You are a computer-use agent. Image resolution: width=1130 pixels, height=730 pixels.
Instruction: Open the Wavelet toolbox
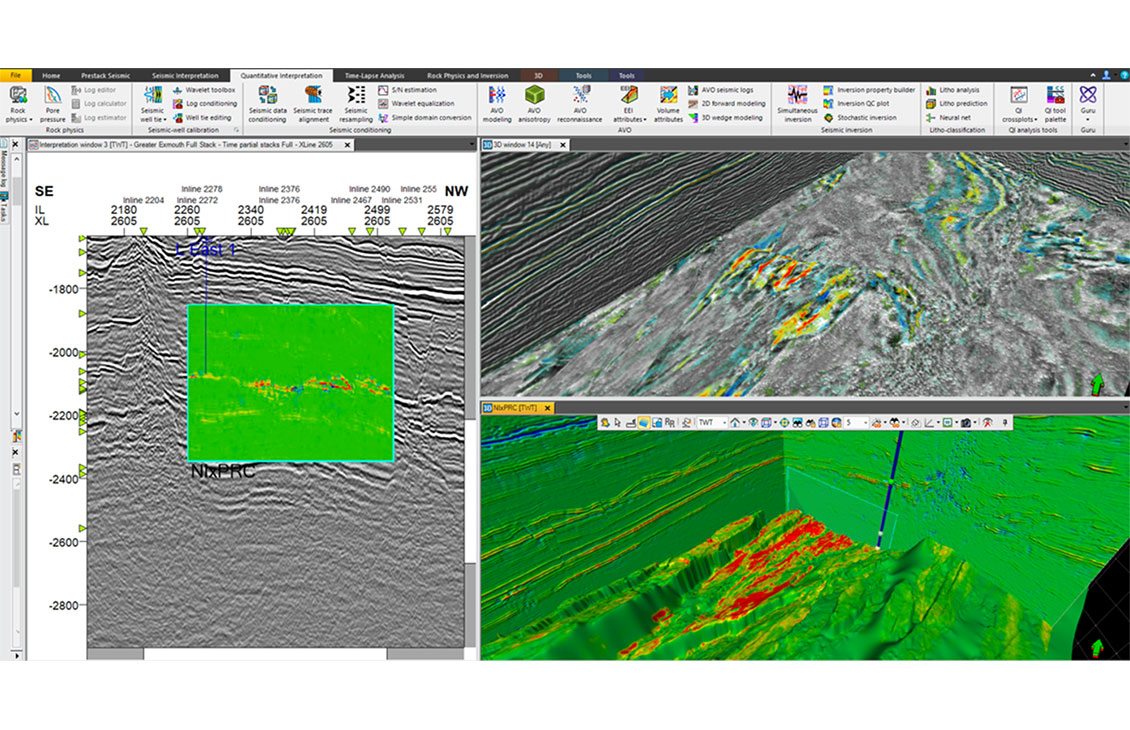click(204, 89)
